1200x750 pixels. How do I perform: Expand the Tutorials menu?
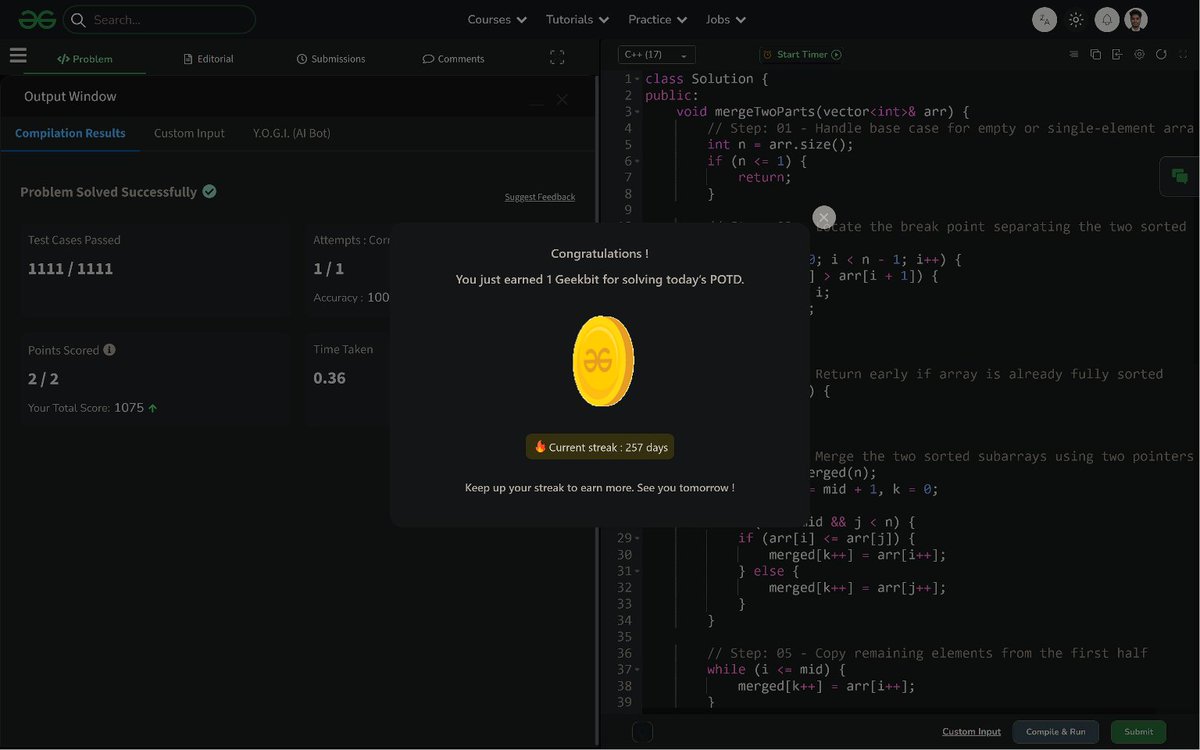577,19
